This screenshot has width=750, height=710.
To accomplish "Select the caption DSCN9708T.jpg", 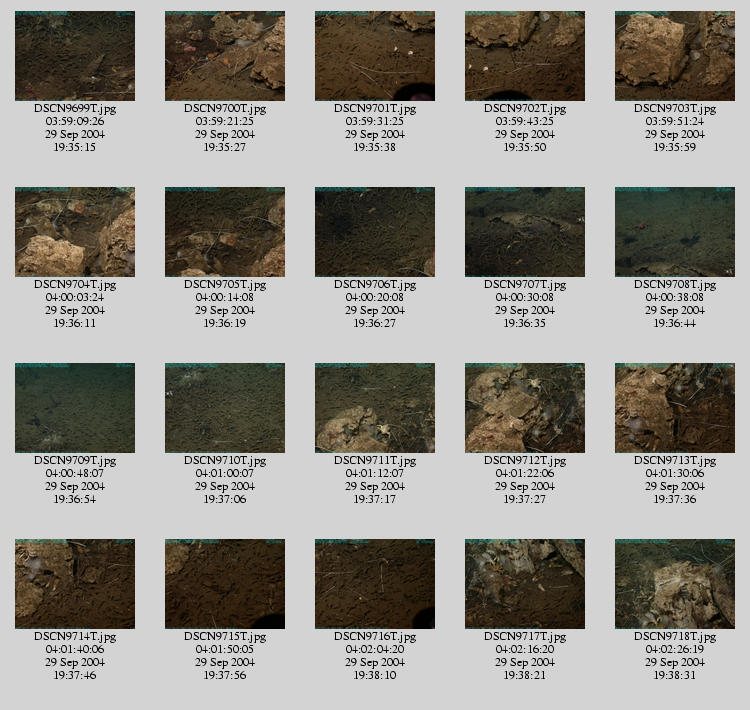I will [x=675, y=285].
